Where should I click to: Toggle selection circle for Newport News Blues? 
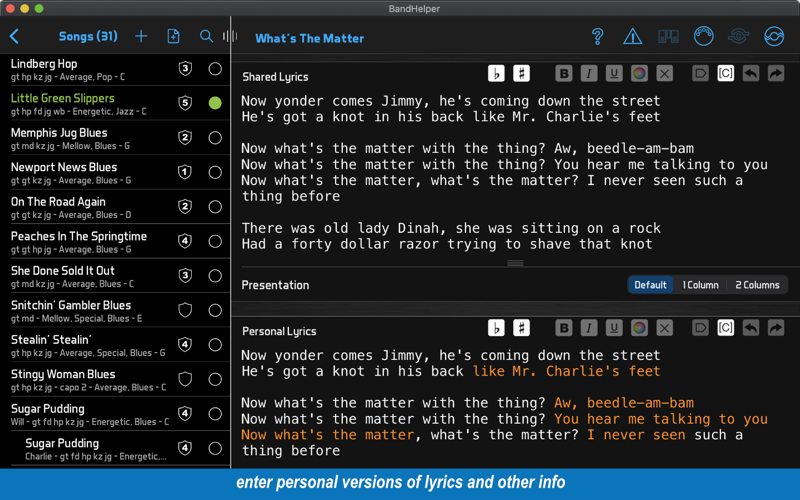(x=215, y=172)
